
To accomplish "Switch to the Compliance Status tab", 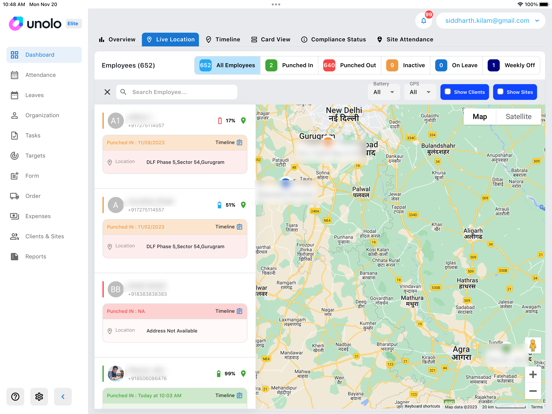I will point(333,39).
